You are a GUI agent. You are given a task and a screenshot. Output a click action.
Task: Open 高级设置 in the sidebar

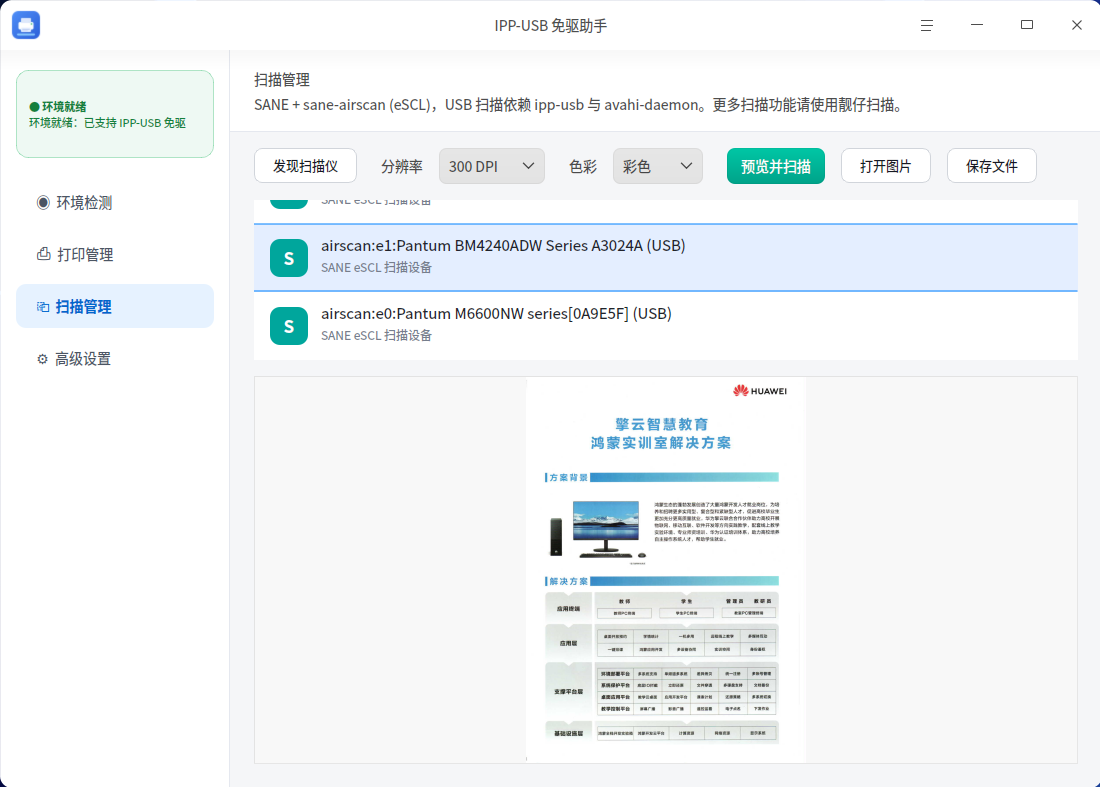(115, 358)
